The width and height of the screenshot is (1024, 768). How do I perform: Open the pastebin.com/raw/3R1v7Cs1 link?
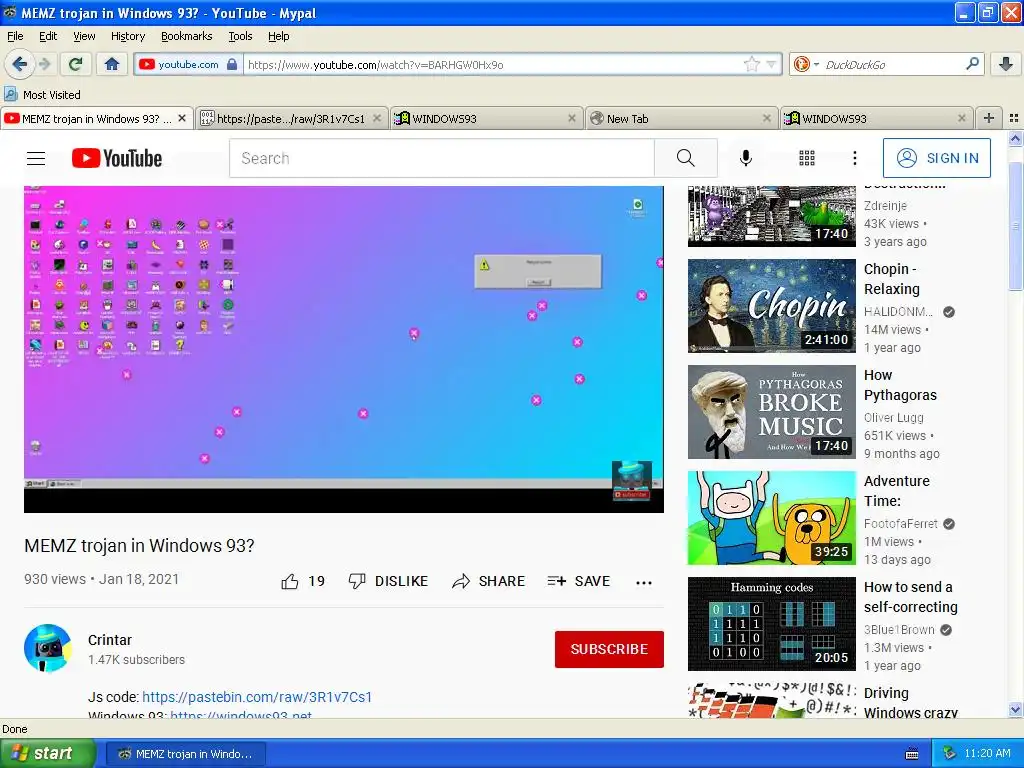tap(257, 697)
